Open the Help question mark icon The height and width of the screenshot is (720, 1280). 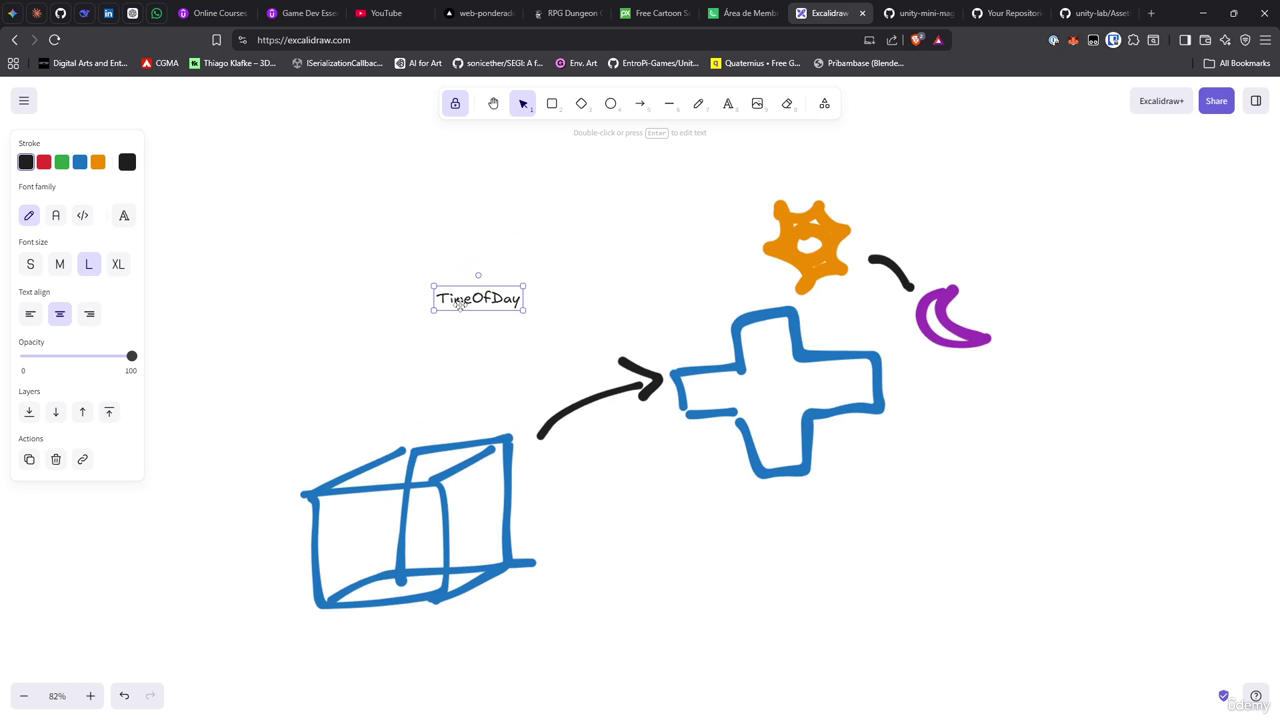[1256, 696]
